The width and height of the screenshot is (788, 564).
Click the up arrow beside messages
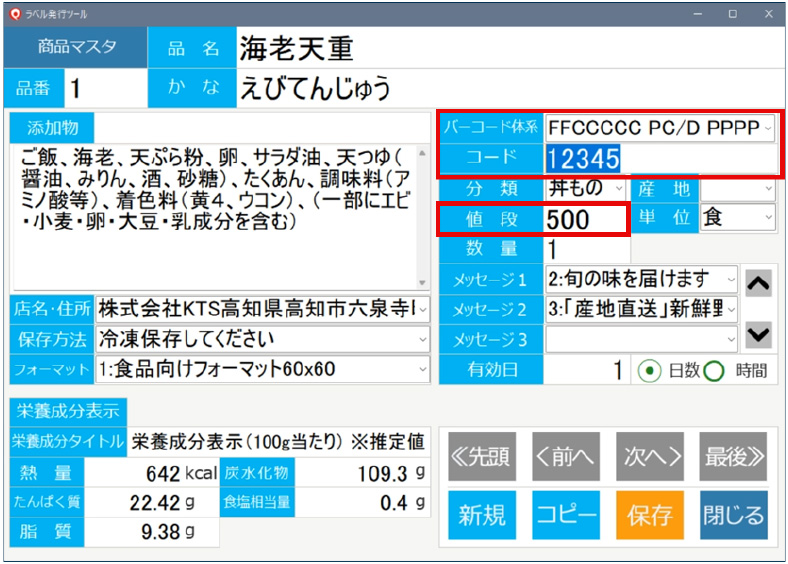click(759, 283)
